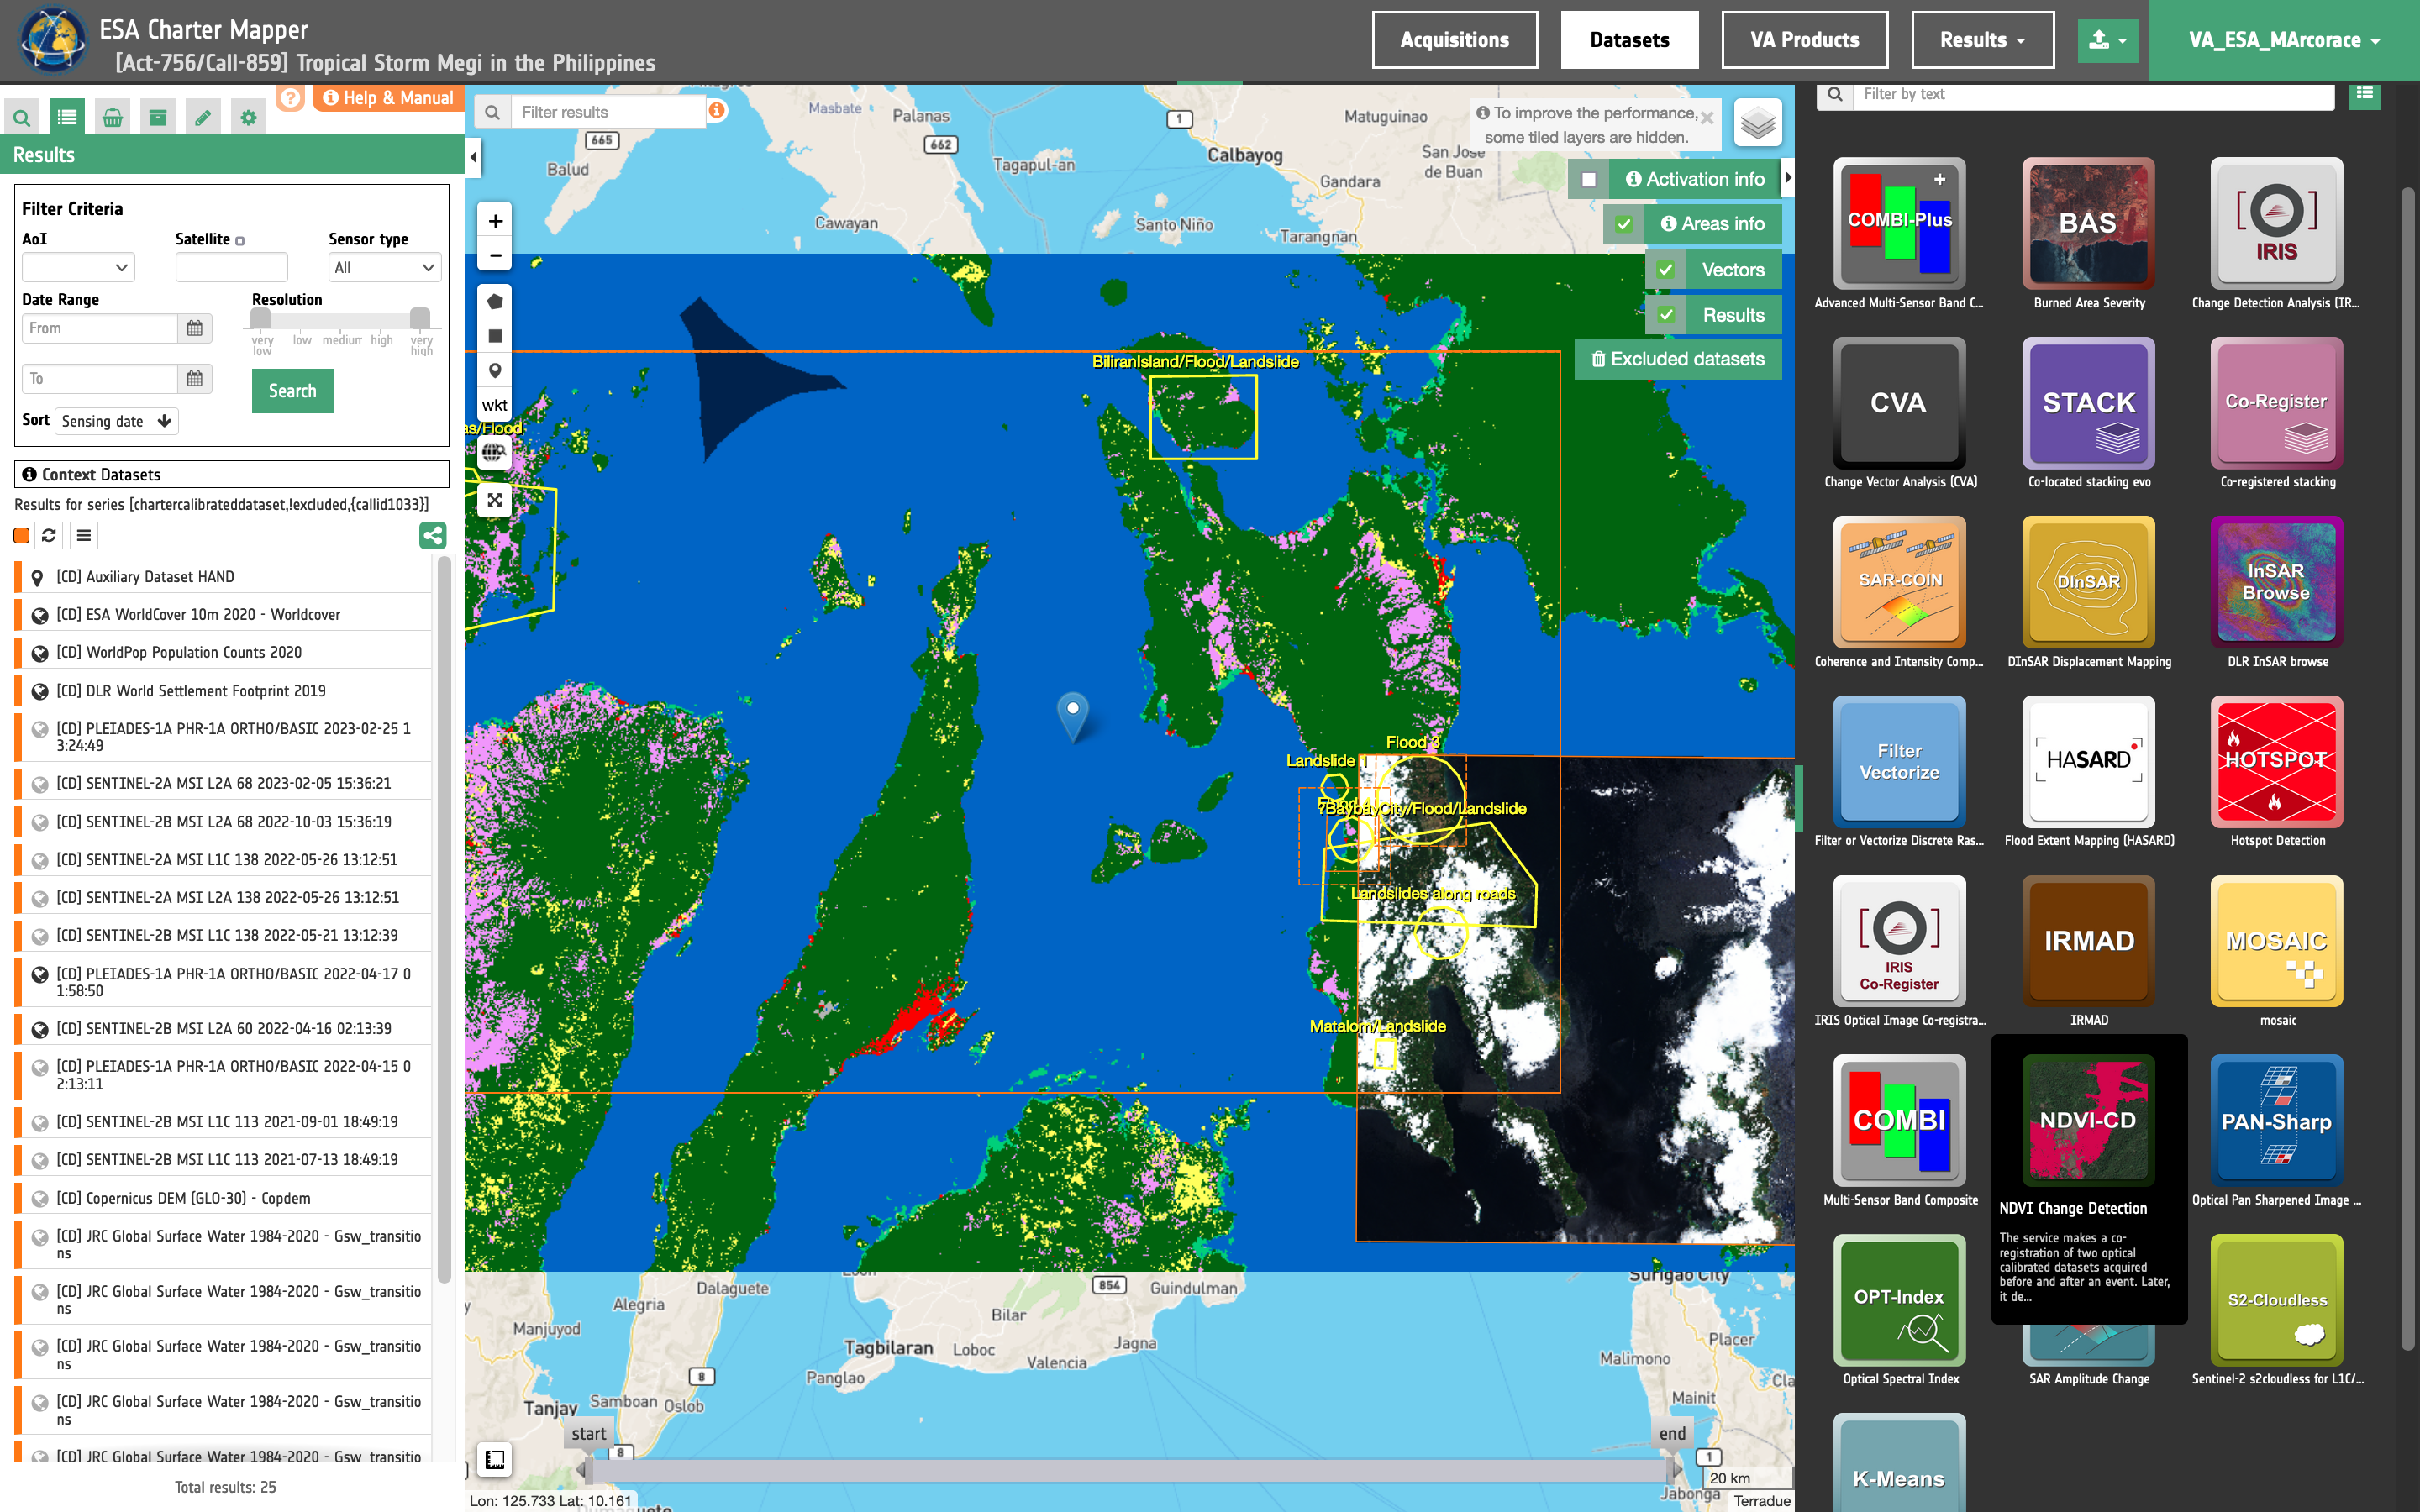This screenshot has width=2420, height=1512.
Task: Uncheck the Vectors layer checkbox
Action: [x=1666, y=270]
